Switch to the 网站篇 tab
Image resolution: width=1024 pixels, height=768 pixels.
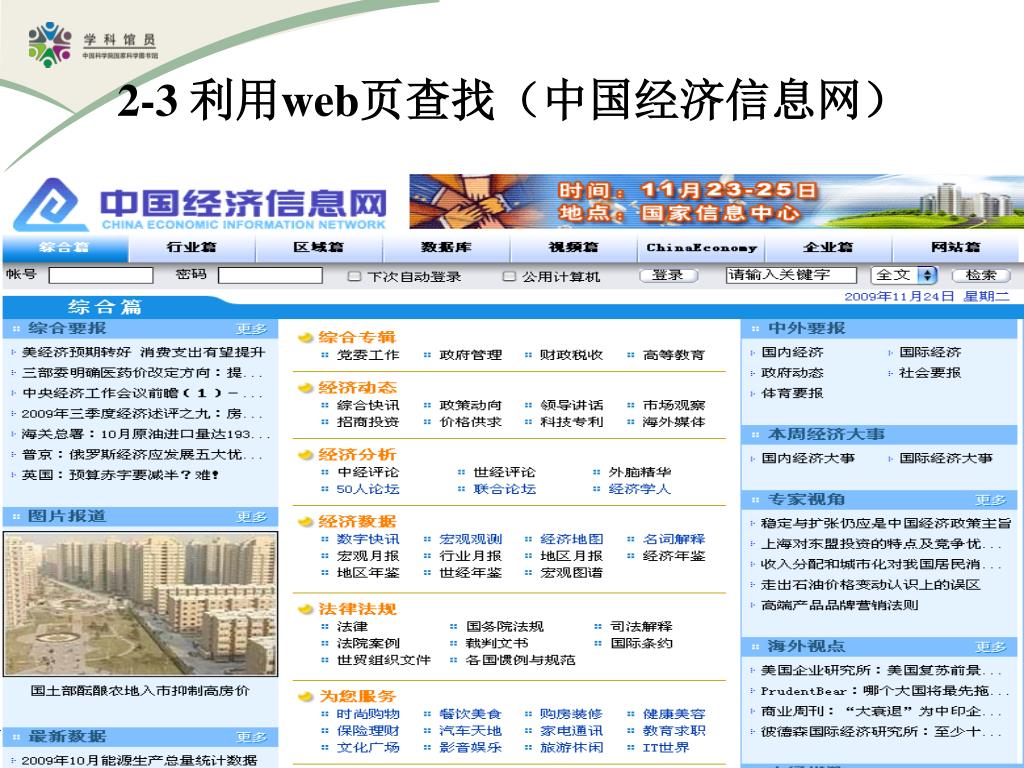[x=955, y=248]
